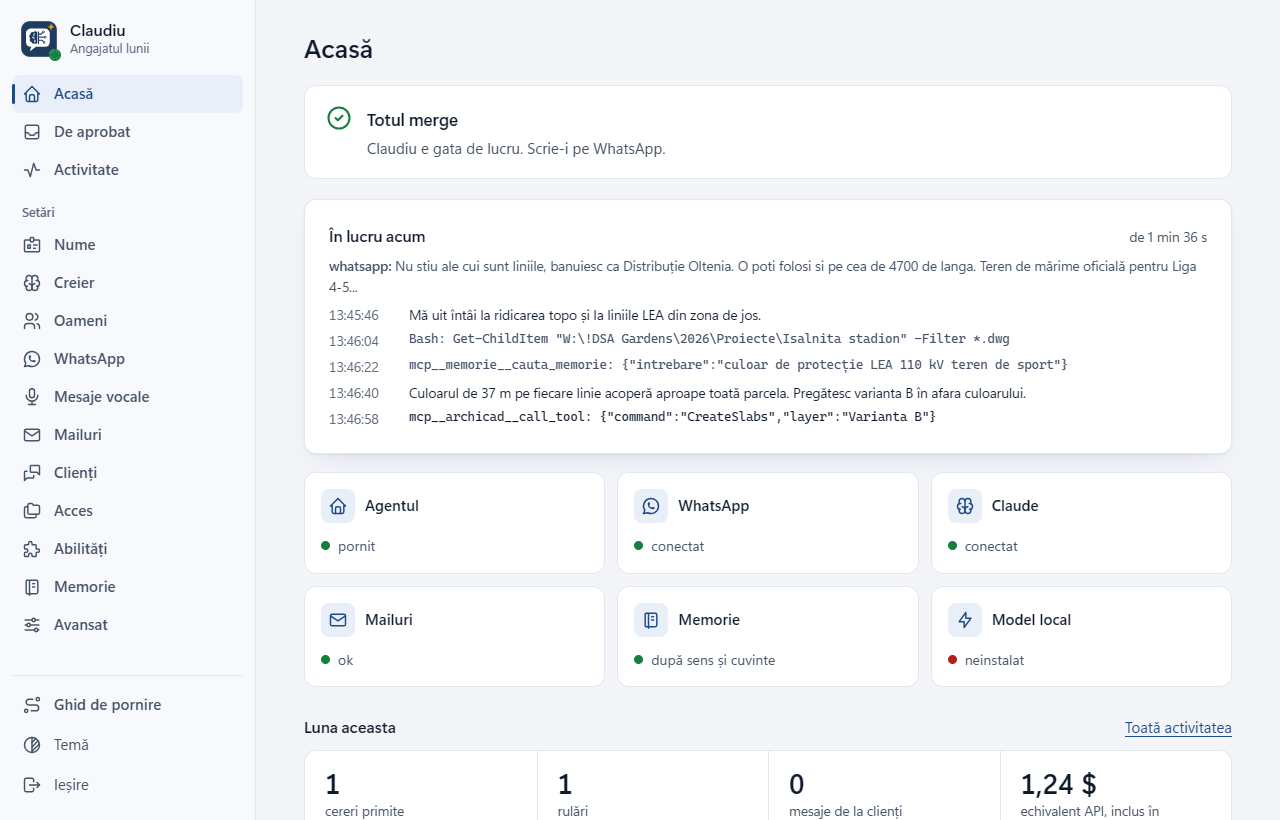Open the Oameni people icon
The height and width of the screenshot is (820, 1280).
coord(32,321)
